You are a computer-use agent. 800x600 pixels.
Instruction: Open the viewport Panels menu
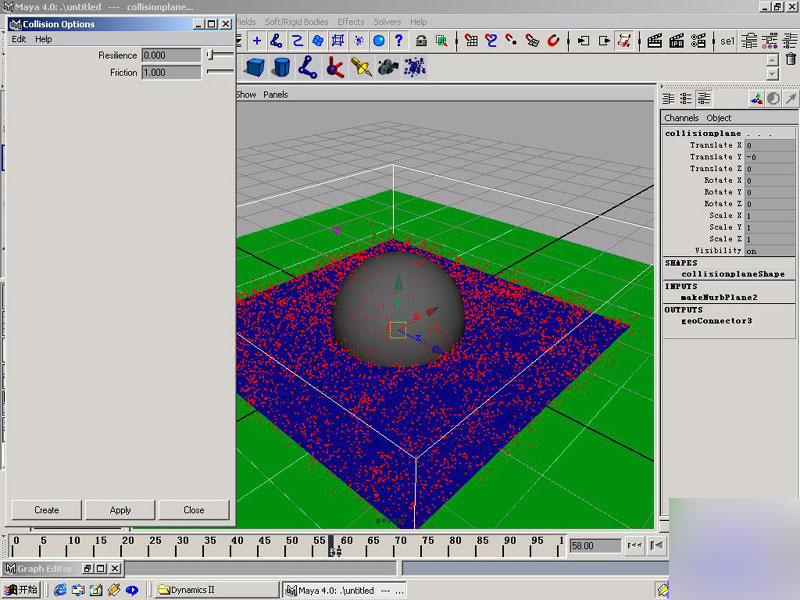(275, 95)
